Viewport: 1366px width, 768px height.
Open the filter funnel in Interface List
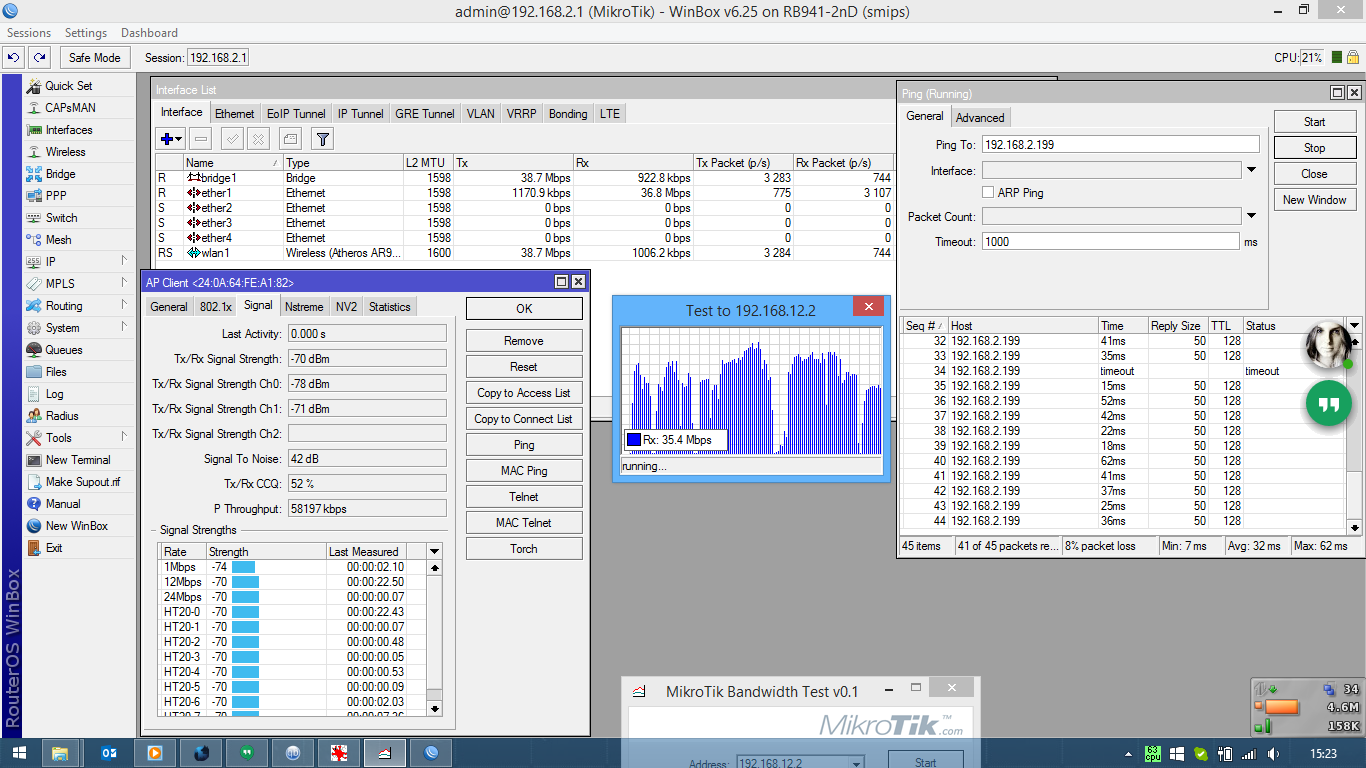[x=322, y=139]
